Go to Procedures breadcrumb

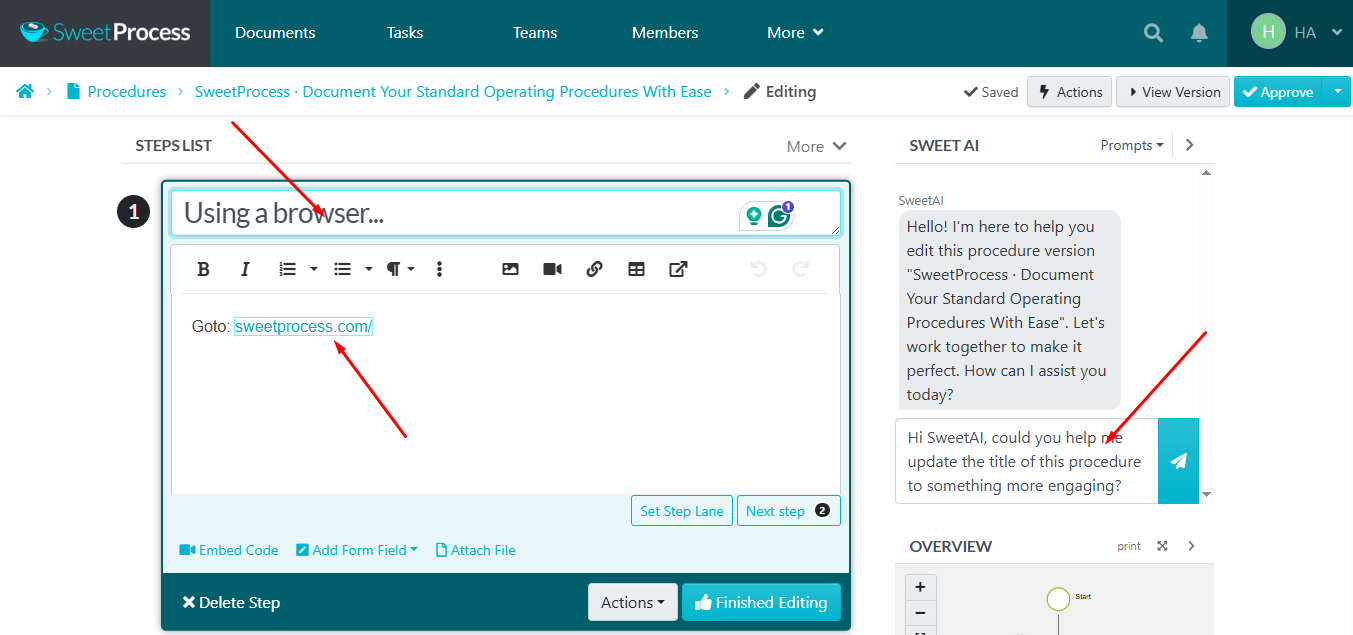point(127,92)
